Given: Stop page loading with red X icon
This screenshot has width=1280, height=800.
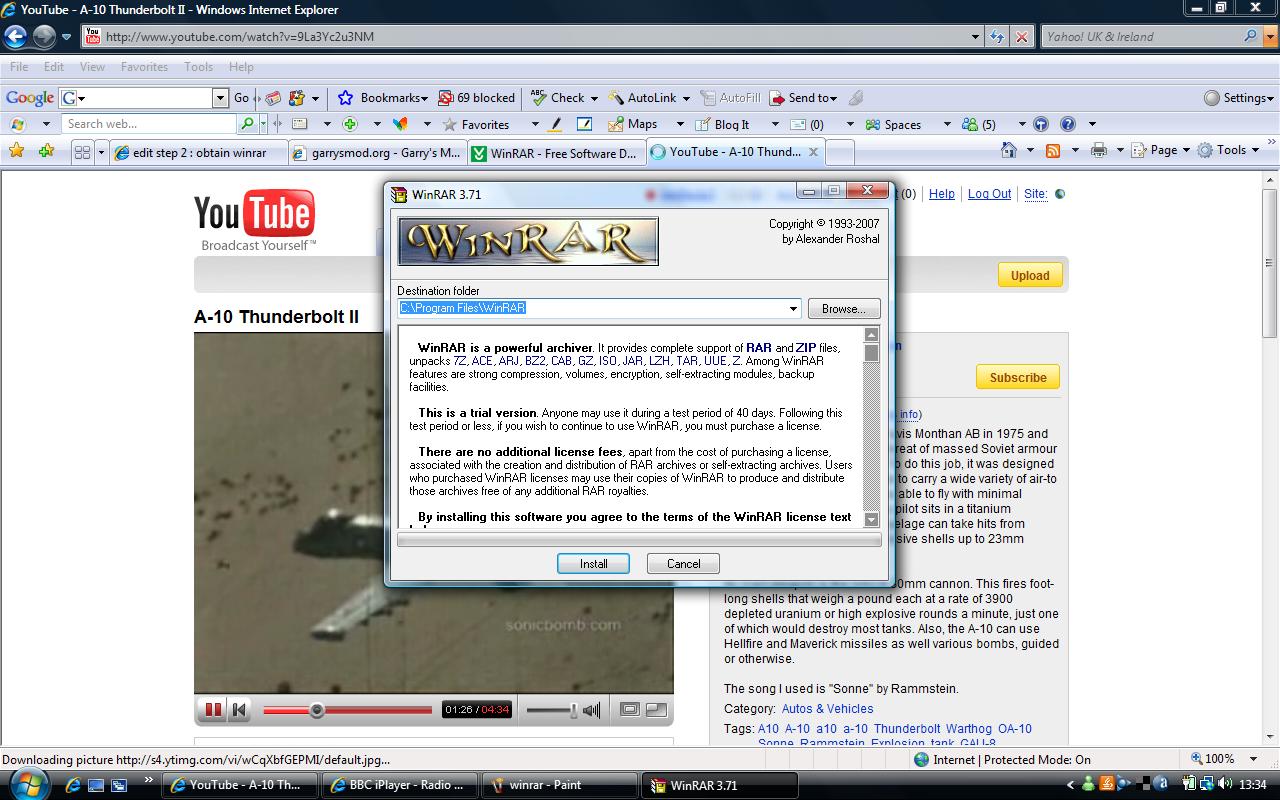Looking at the screenshot, I should coord(1021,37).
